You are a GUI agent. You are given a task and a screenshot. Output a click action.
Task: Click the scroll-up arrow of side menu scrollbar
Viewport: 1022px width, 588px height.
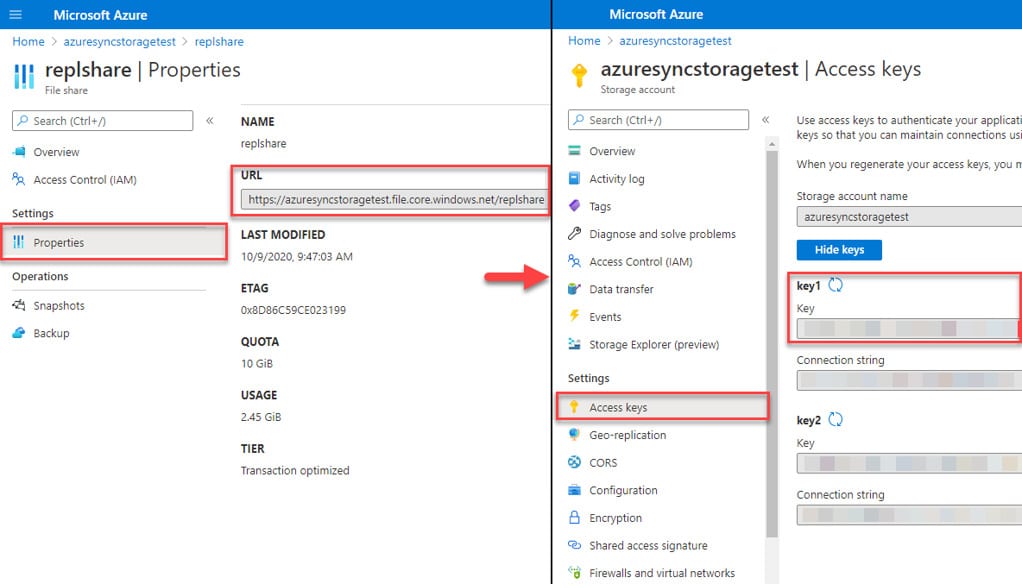(x=772, y=143)
